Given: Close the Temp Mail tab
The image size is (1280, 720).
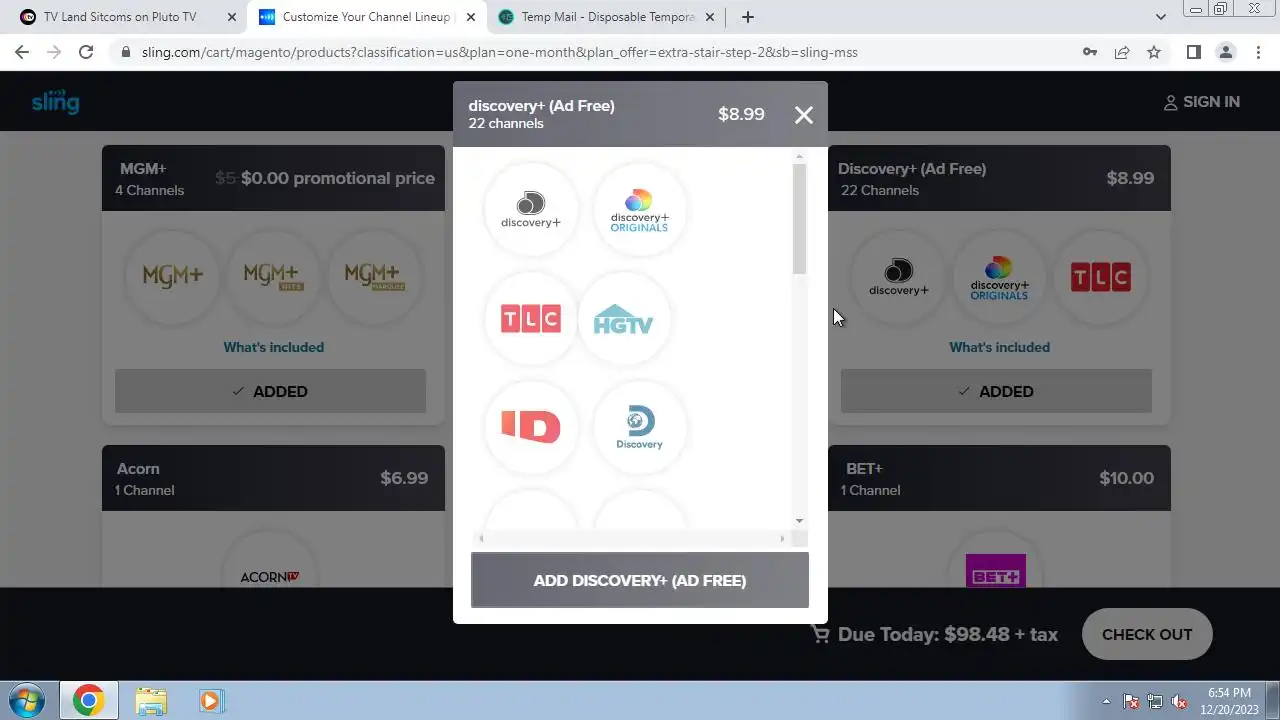Looking at the screenshot, I should point(712,17).
